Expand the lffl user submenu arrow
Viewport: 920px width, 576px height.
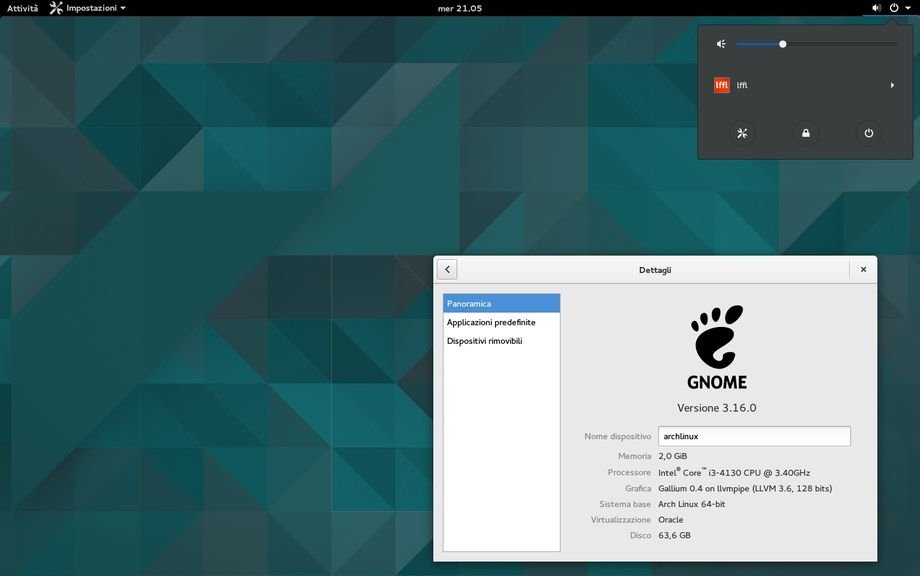892,85
